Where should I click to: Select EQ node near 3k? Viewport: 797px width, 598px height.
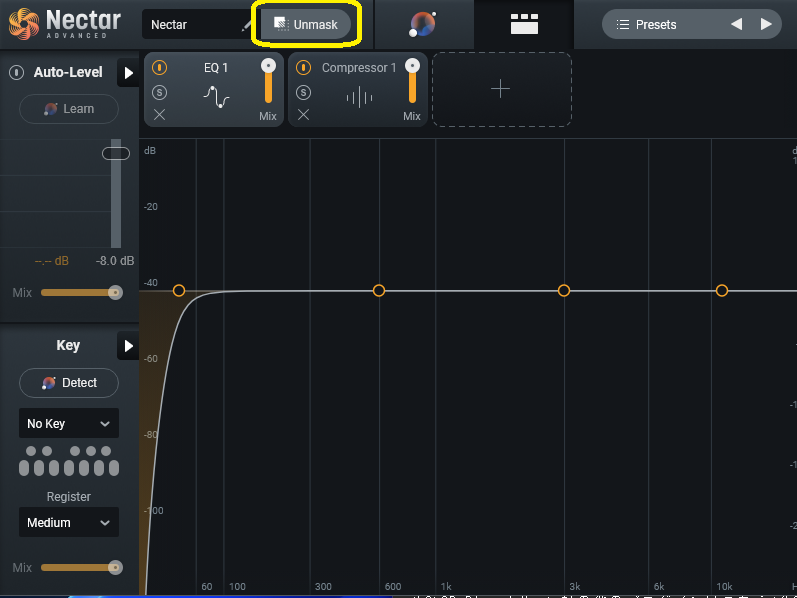pos(564,290)
